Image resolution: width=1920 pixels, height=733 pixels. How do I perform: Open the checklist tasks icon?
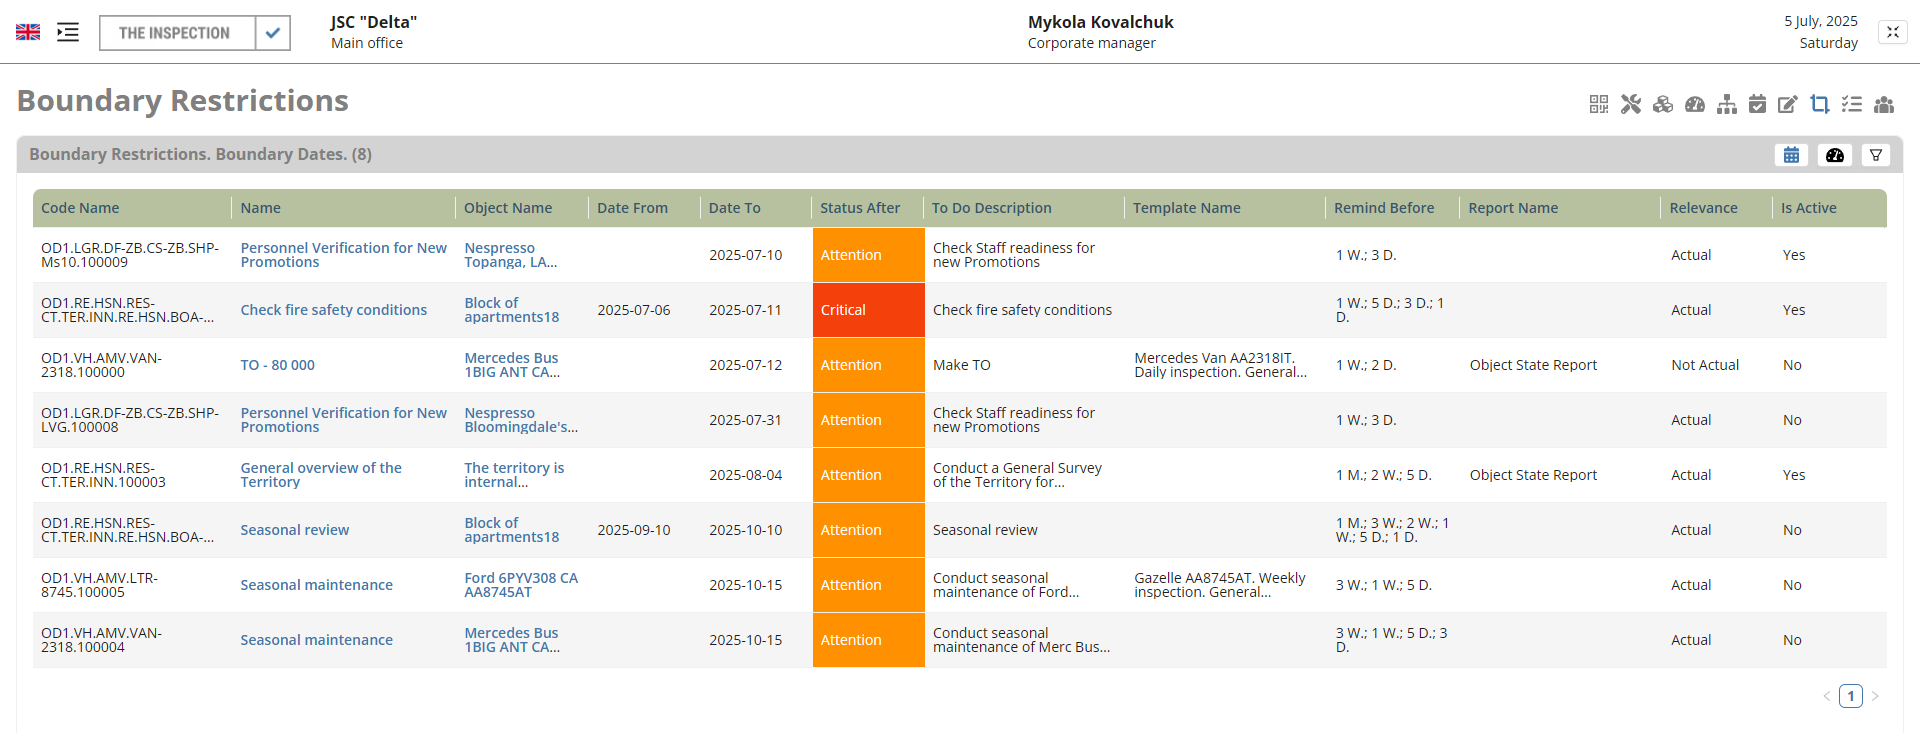coord(1852,104)
